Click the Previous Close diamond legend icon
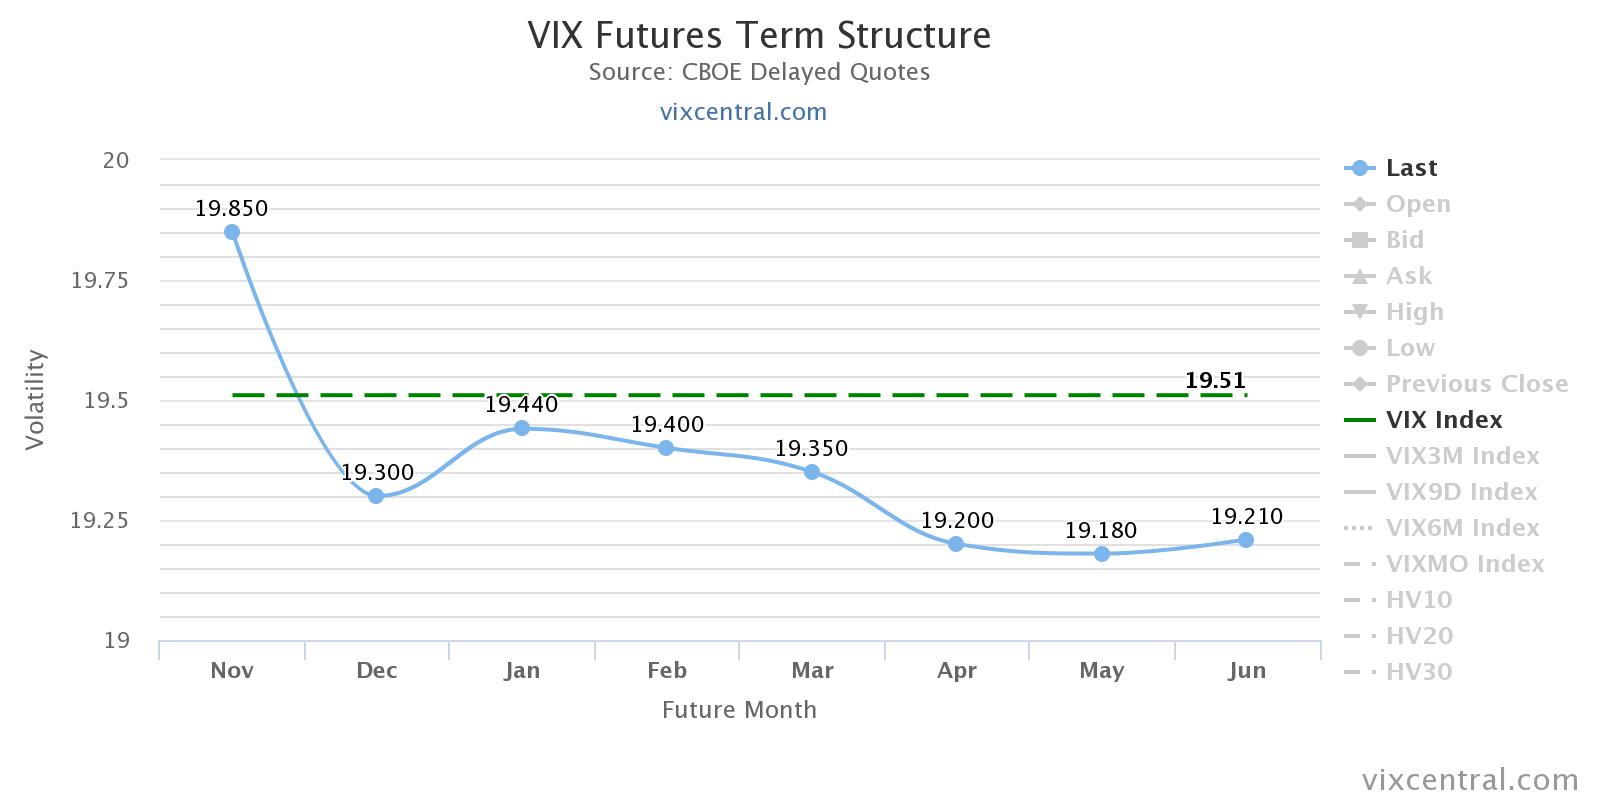Screen dimensions: 1600x800 1360,384
